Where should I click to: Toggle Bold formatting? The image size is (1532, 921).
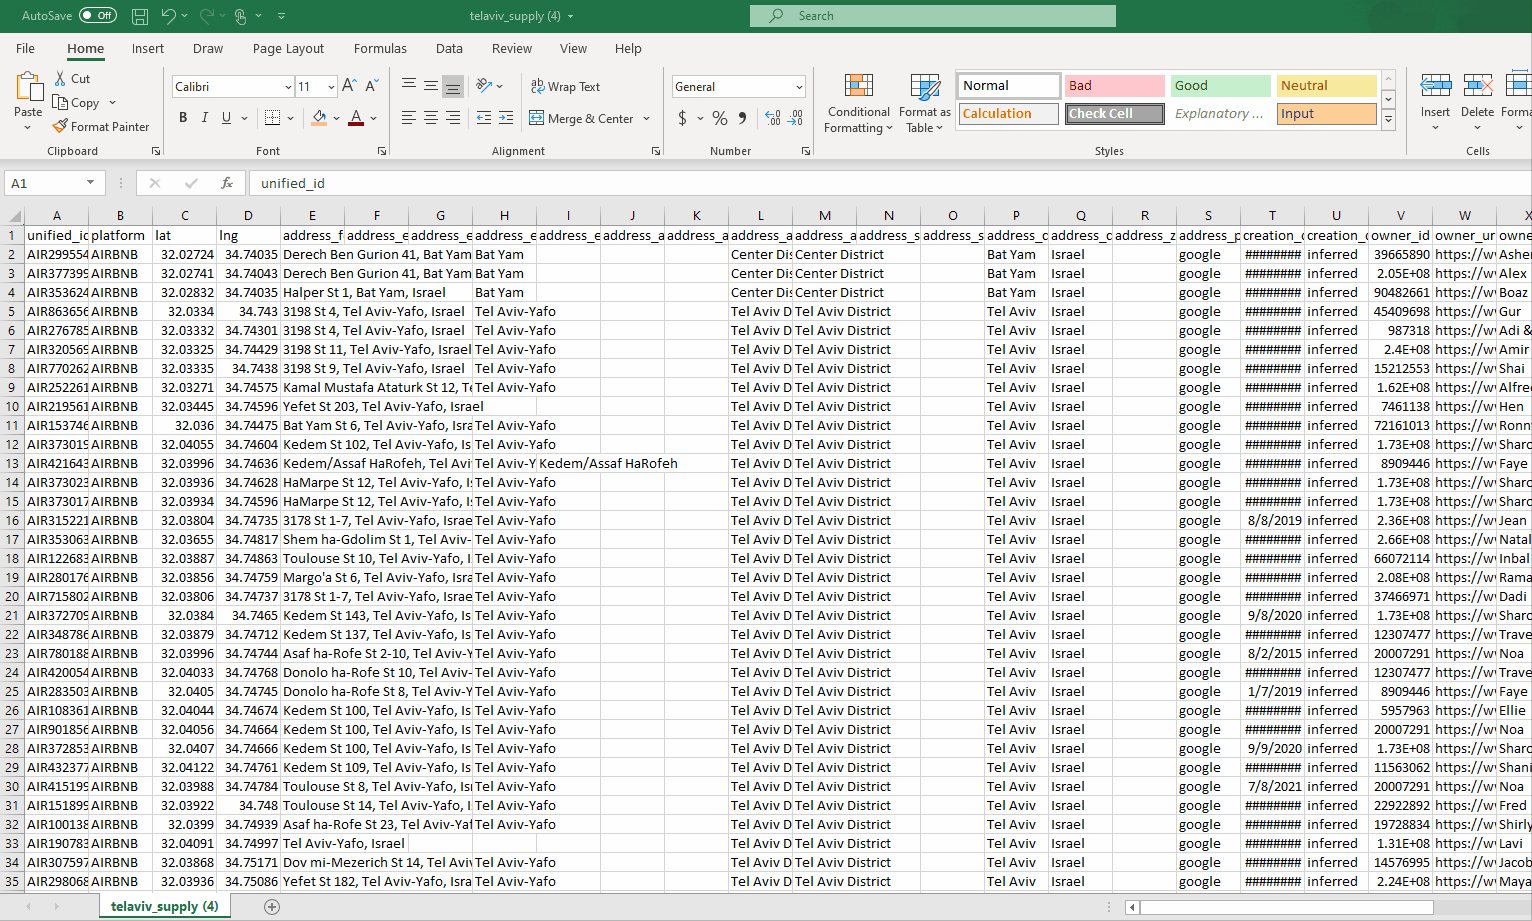coord(183,118)
